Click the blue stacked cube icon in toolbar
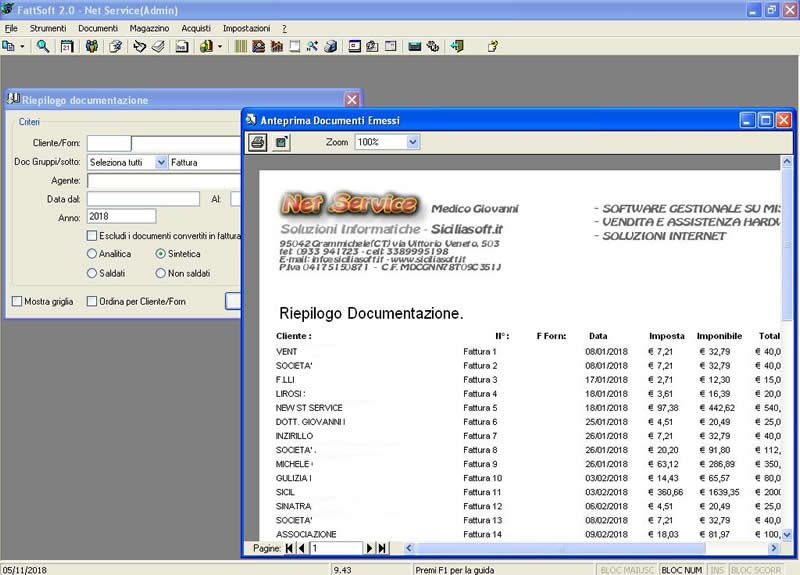The image size is (800, 575). click(331, 46)
